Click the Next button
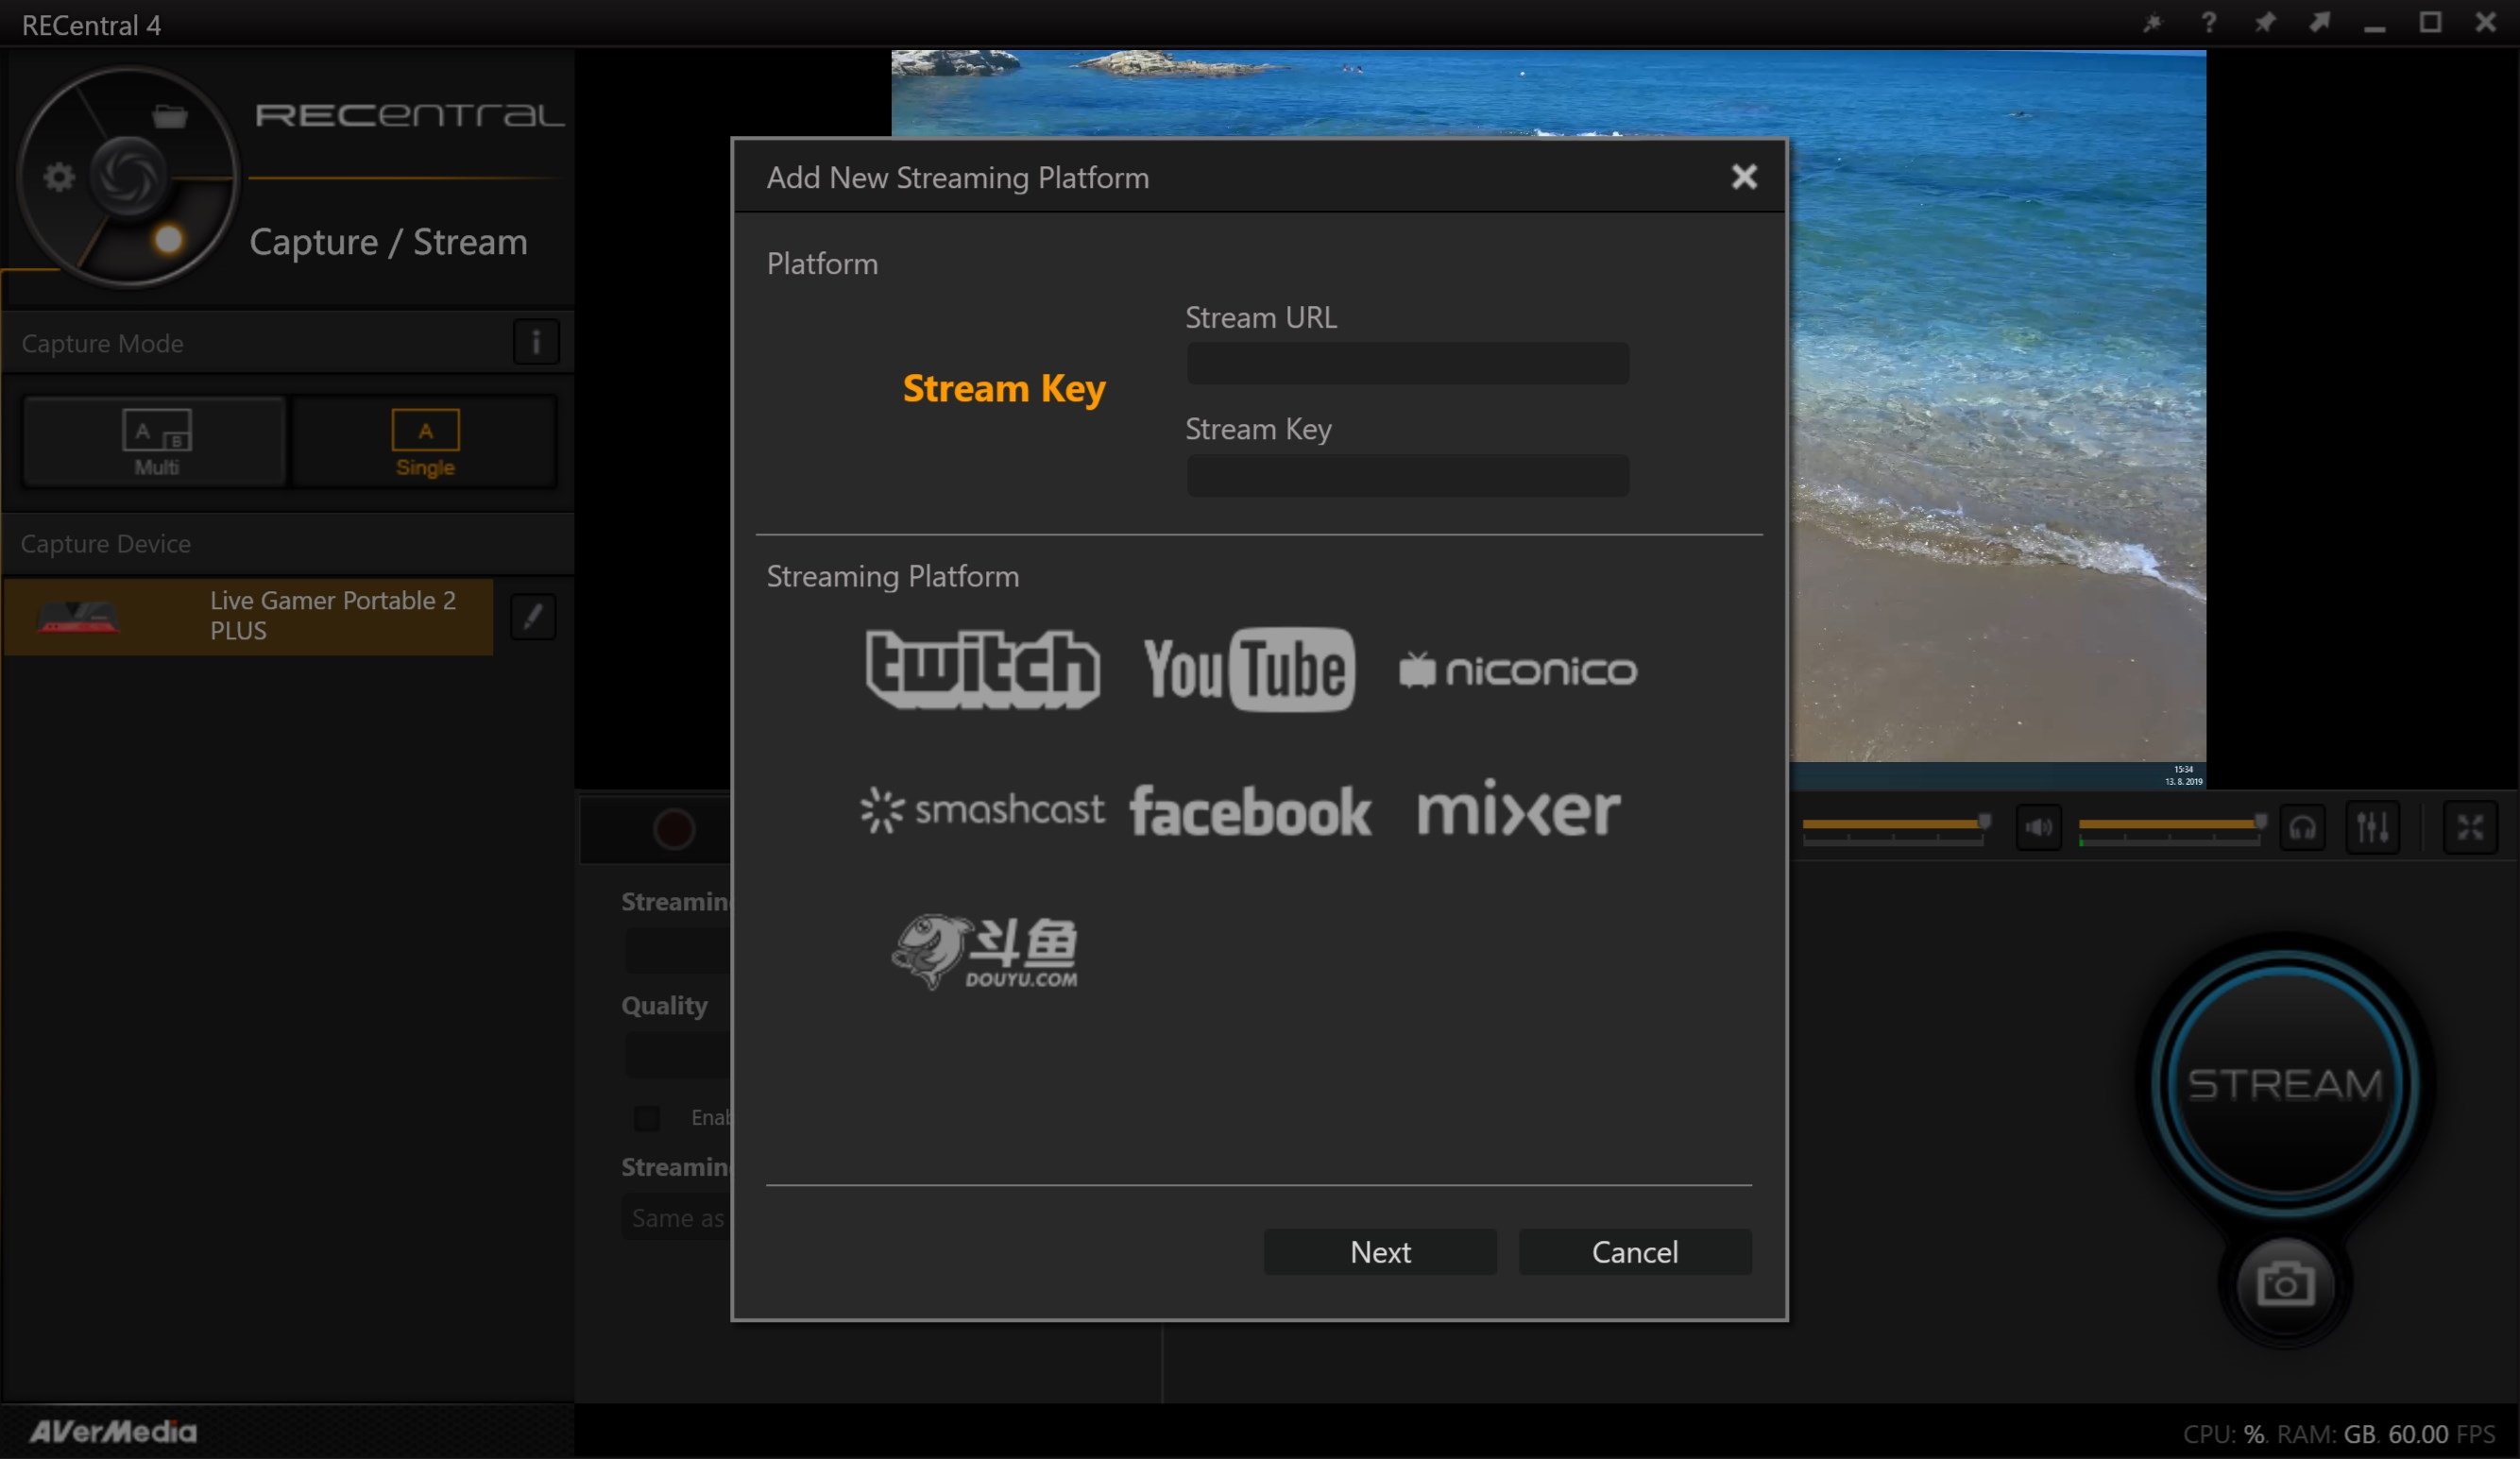Image resolution: width=2520 pixels, height=1459 pixels. [1380, 1252]
